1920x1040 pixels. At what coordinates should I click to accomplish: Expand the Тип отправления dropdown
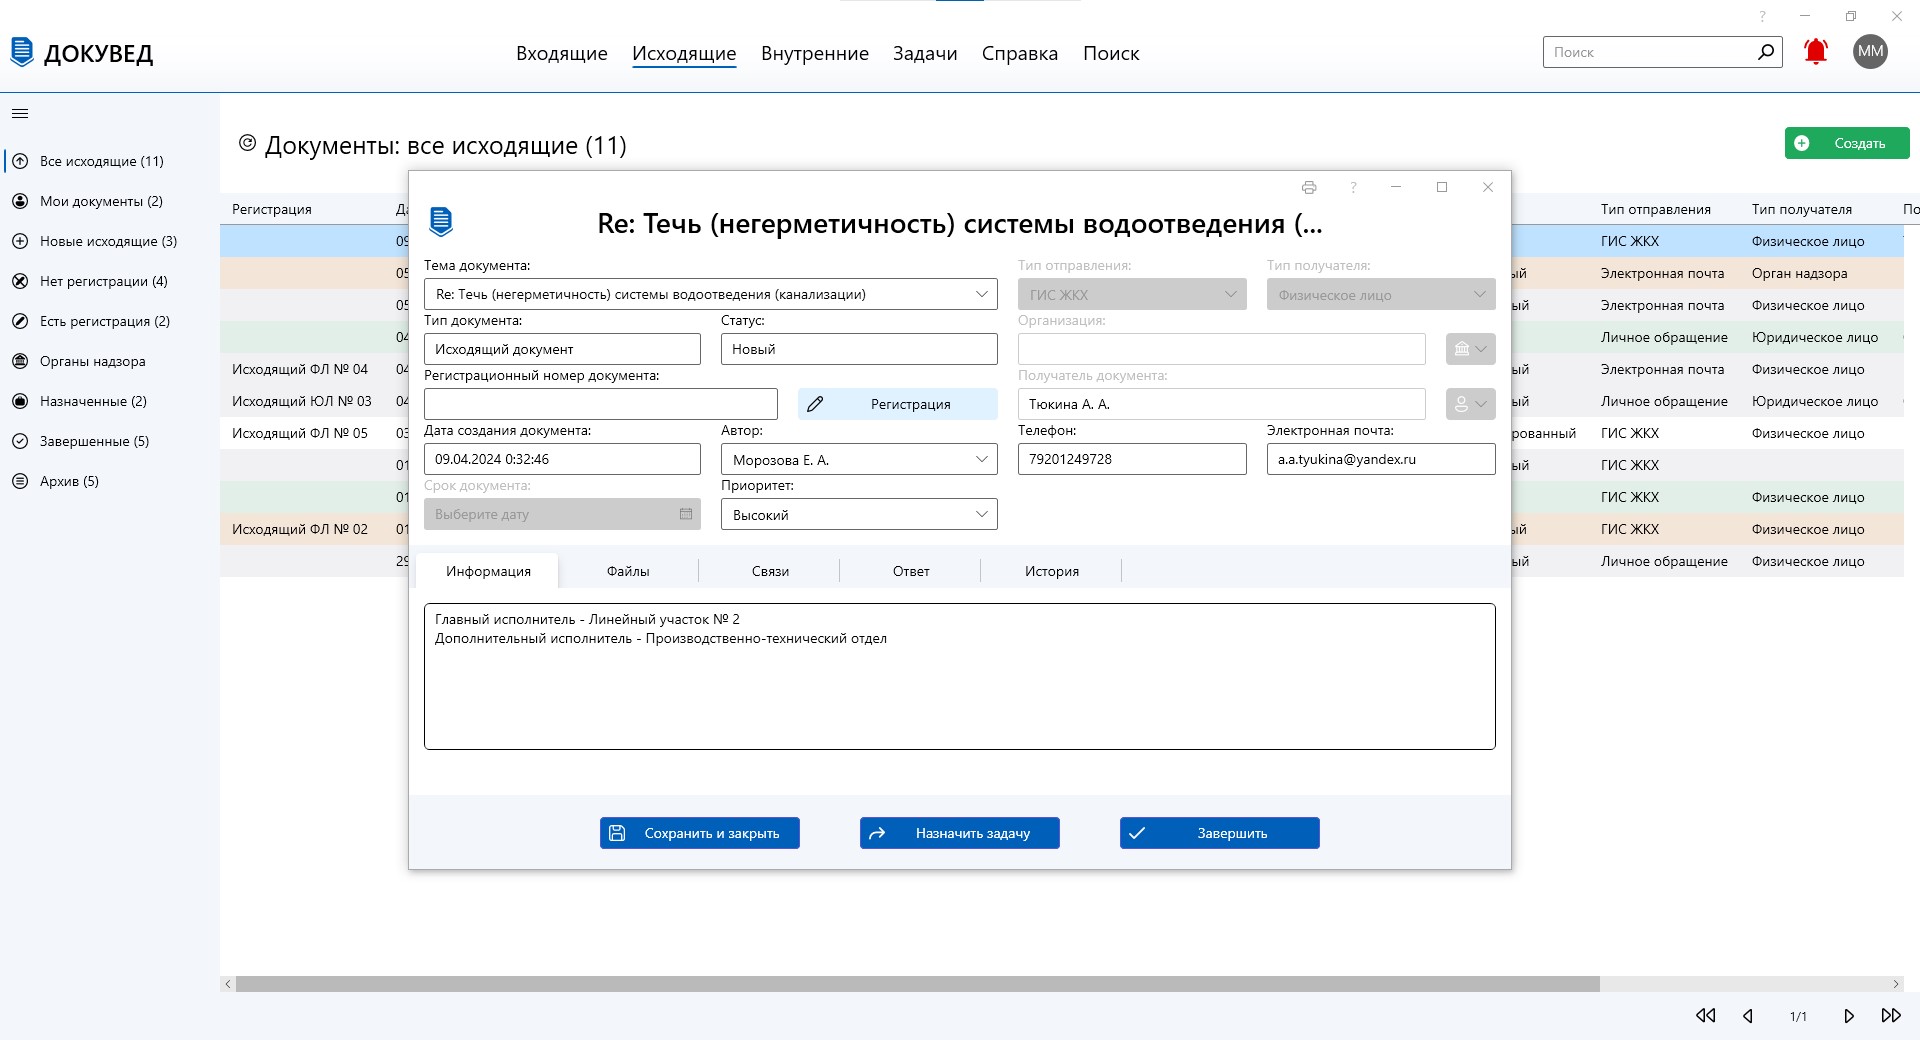pos(1230,294)
